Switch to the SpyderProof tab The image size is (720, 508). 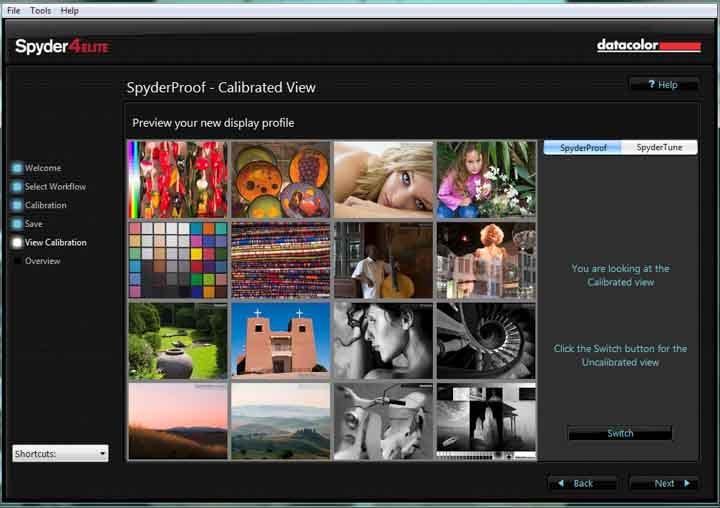click(x=583, y=147)
